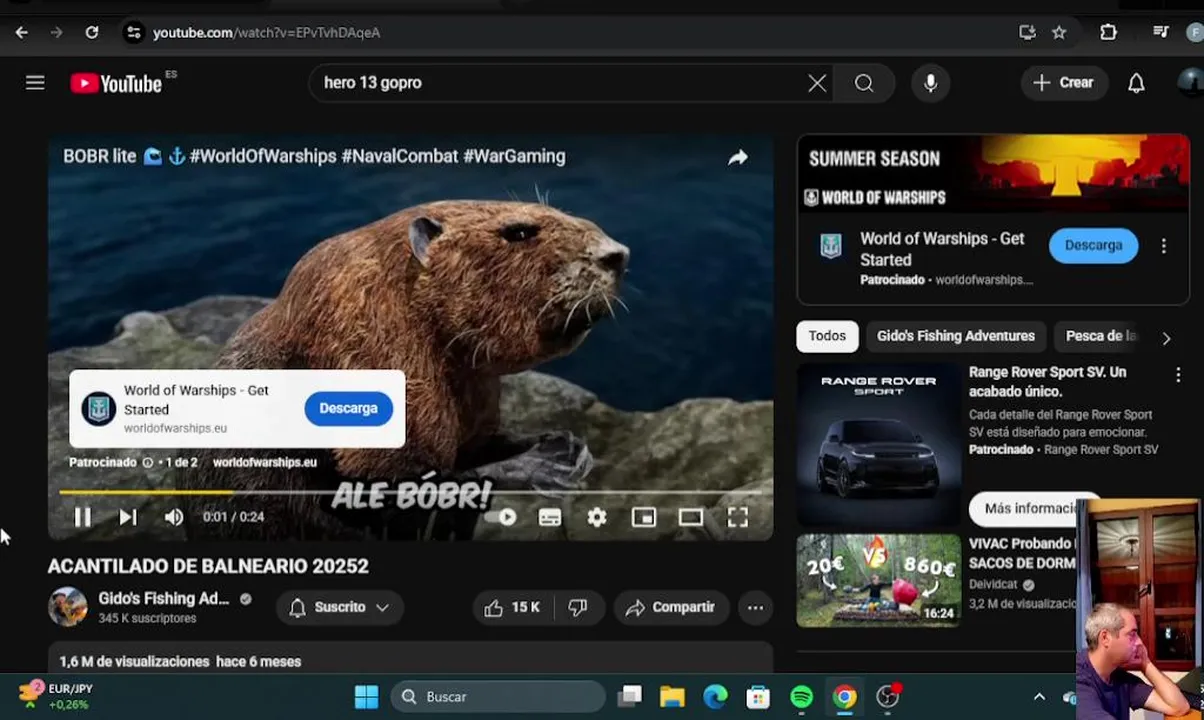The image size is (1204, 720).
Task: Switch to theater mode
Action: (691, 517)
